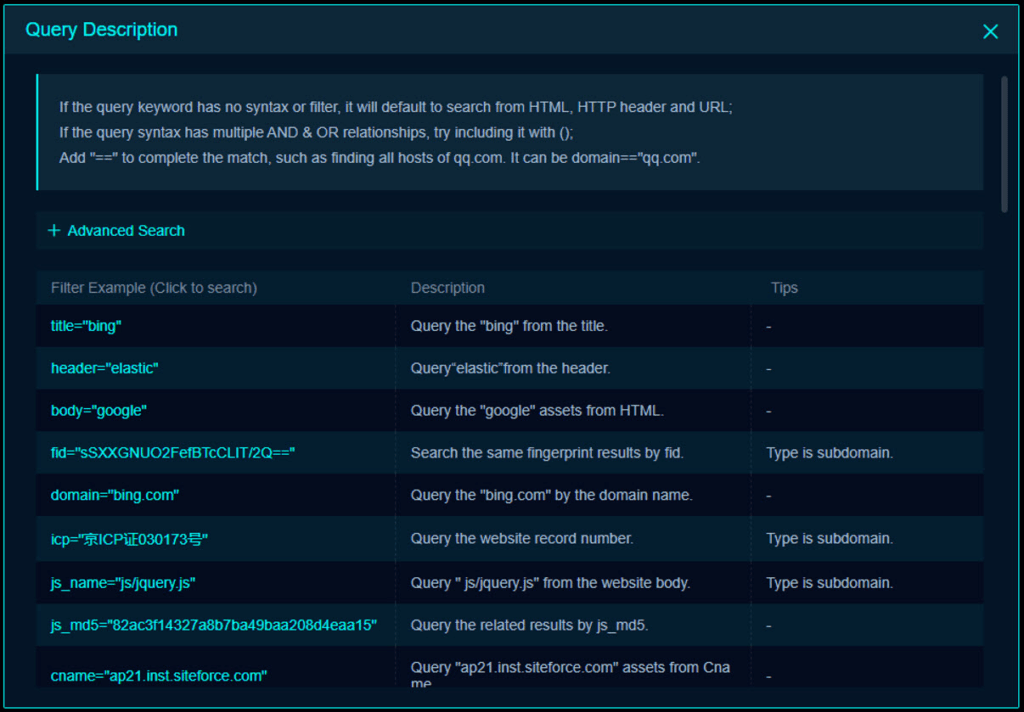Click the siteforce Cname assets description
1024x712 pixels.
[570, 675]
